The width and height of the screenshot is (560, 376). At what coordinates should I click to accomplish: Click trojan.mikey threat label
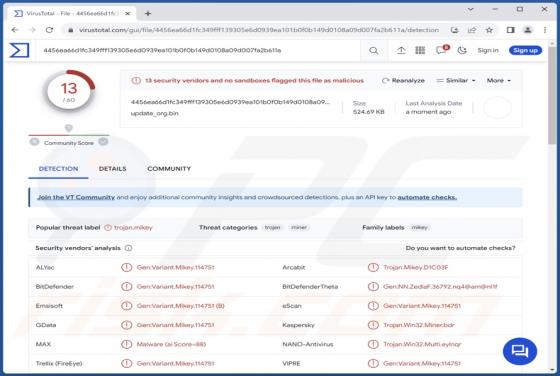pyautogui.click(x=133, y=227)
